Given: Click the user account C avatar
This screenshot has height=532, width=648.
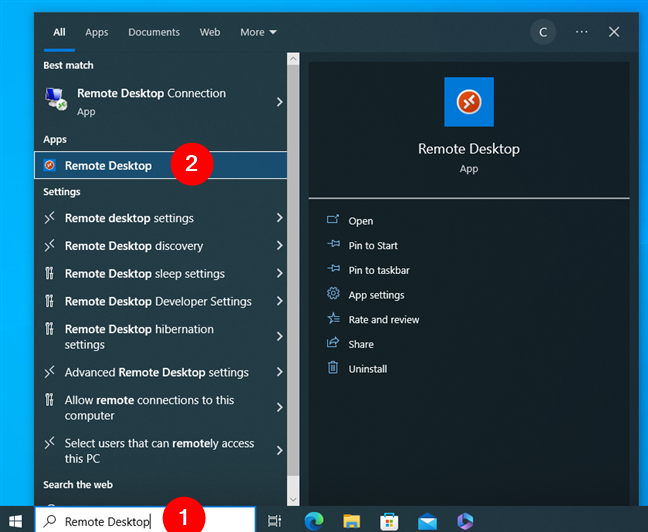Looking at the screenshot, I should tap(543, 32).
